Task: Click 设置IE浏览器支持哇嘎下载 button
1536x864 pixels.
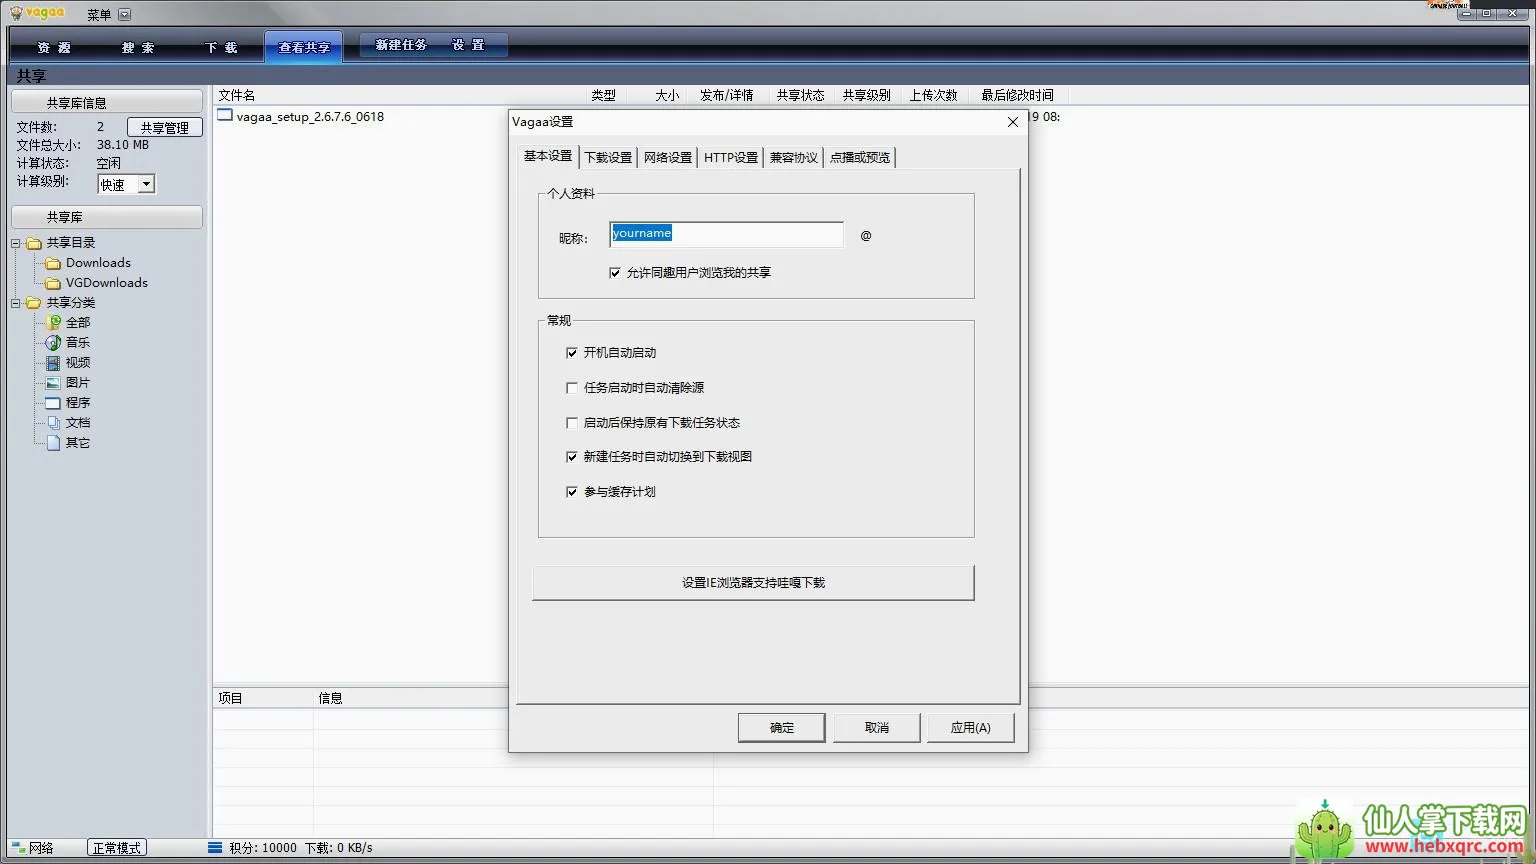Action: pyautogui.click(x=753, y=582)
